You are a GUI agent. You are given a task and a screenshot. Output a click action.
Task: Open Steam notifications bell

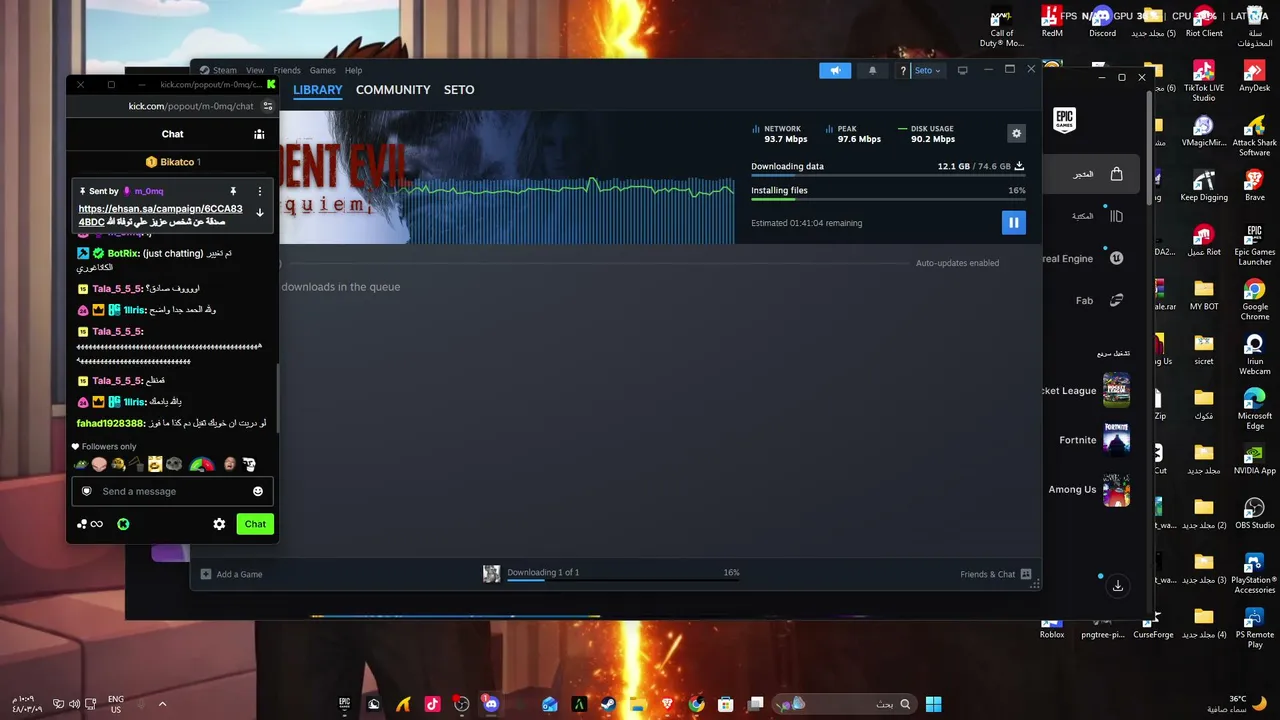pos(872,70)
